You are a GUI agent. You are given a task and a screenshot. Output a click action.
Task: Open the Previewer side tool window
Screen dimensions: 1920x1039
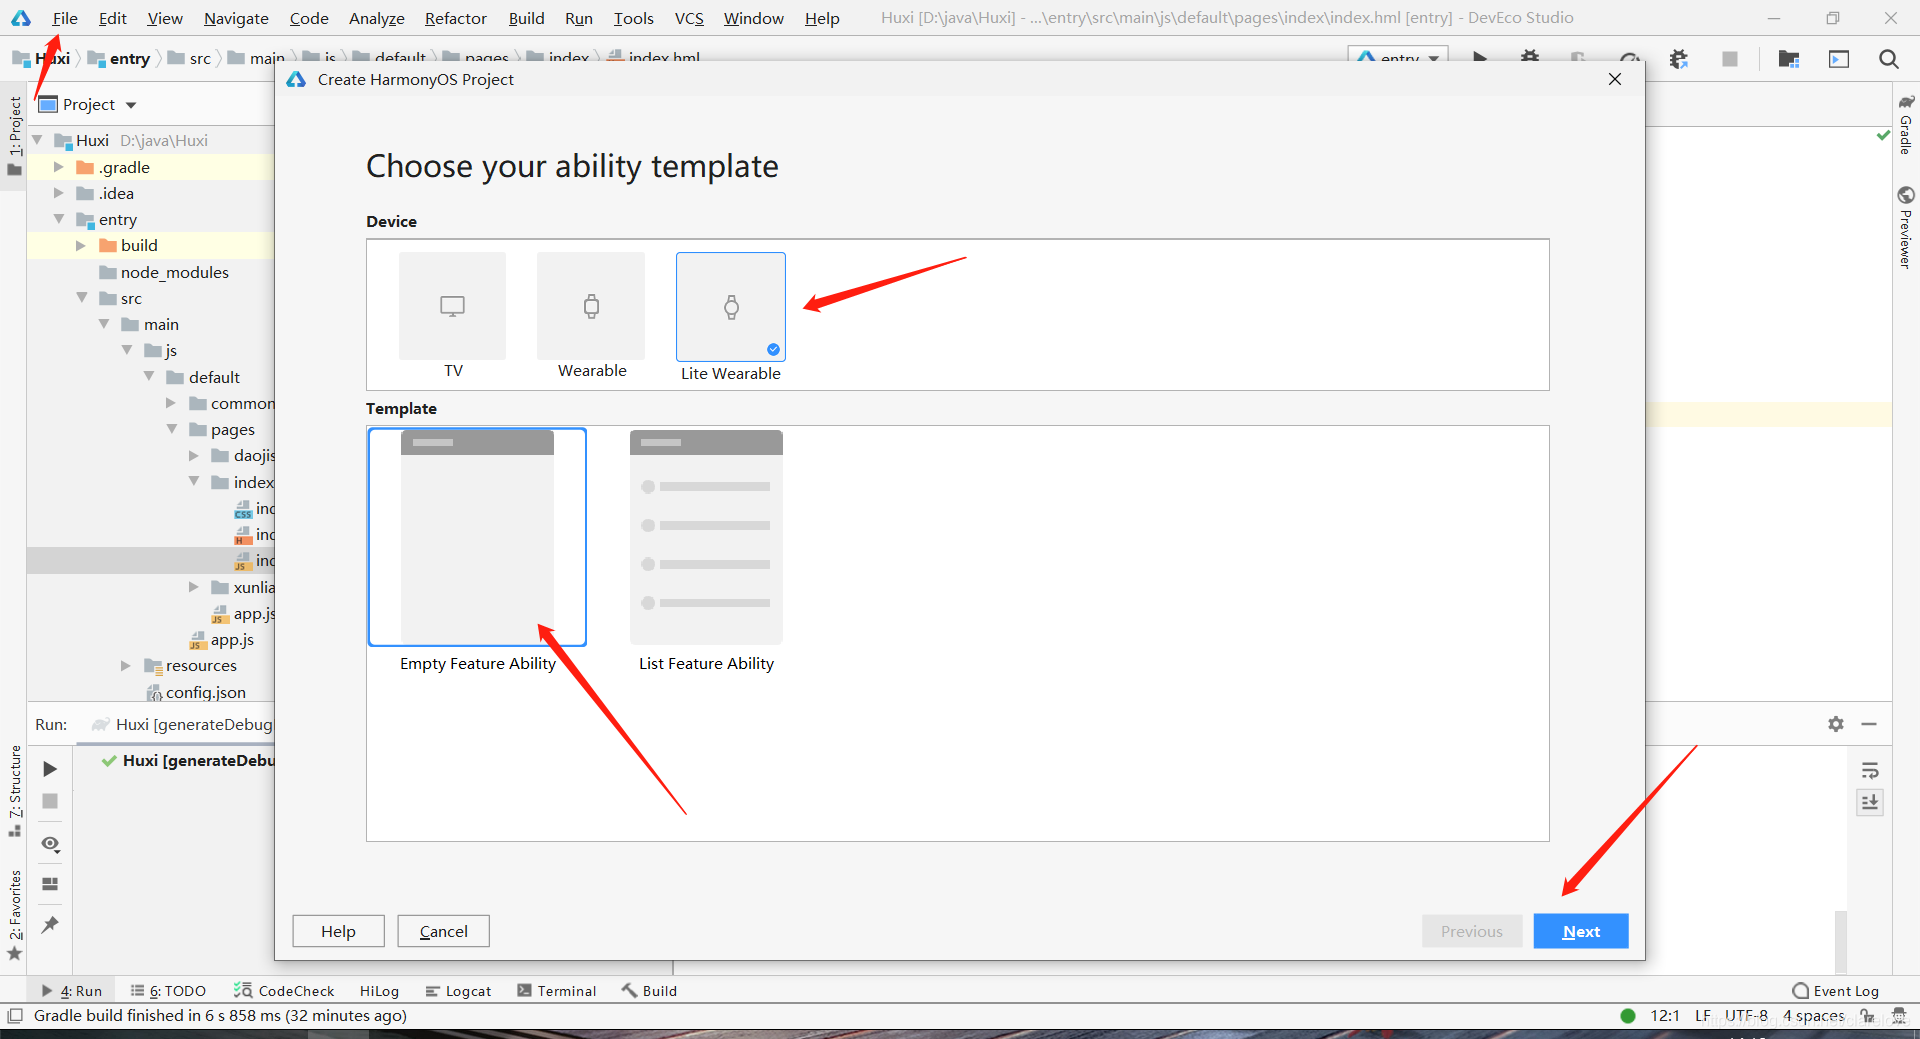(1906, 227)
